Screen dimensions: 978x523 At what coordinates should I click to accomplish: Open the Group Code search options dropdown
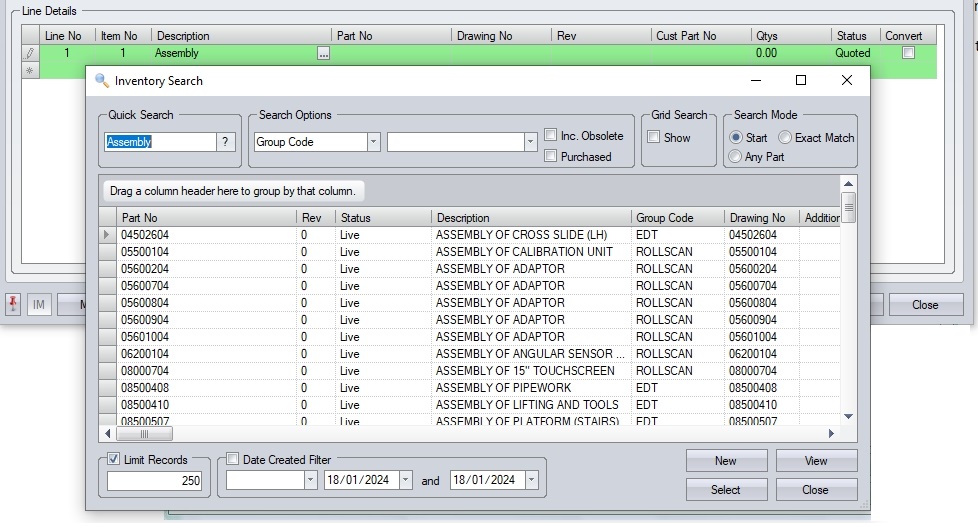point(373,142)
